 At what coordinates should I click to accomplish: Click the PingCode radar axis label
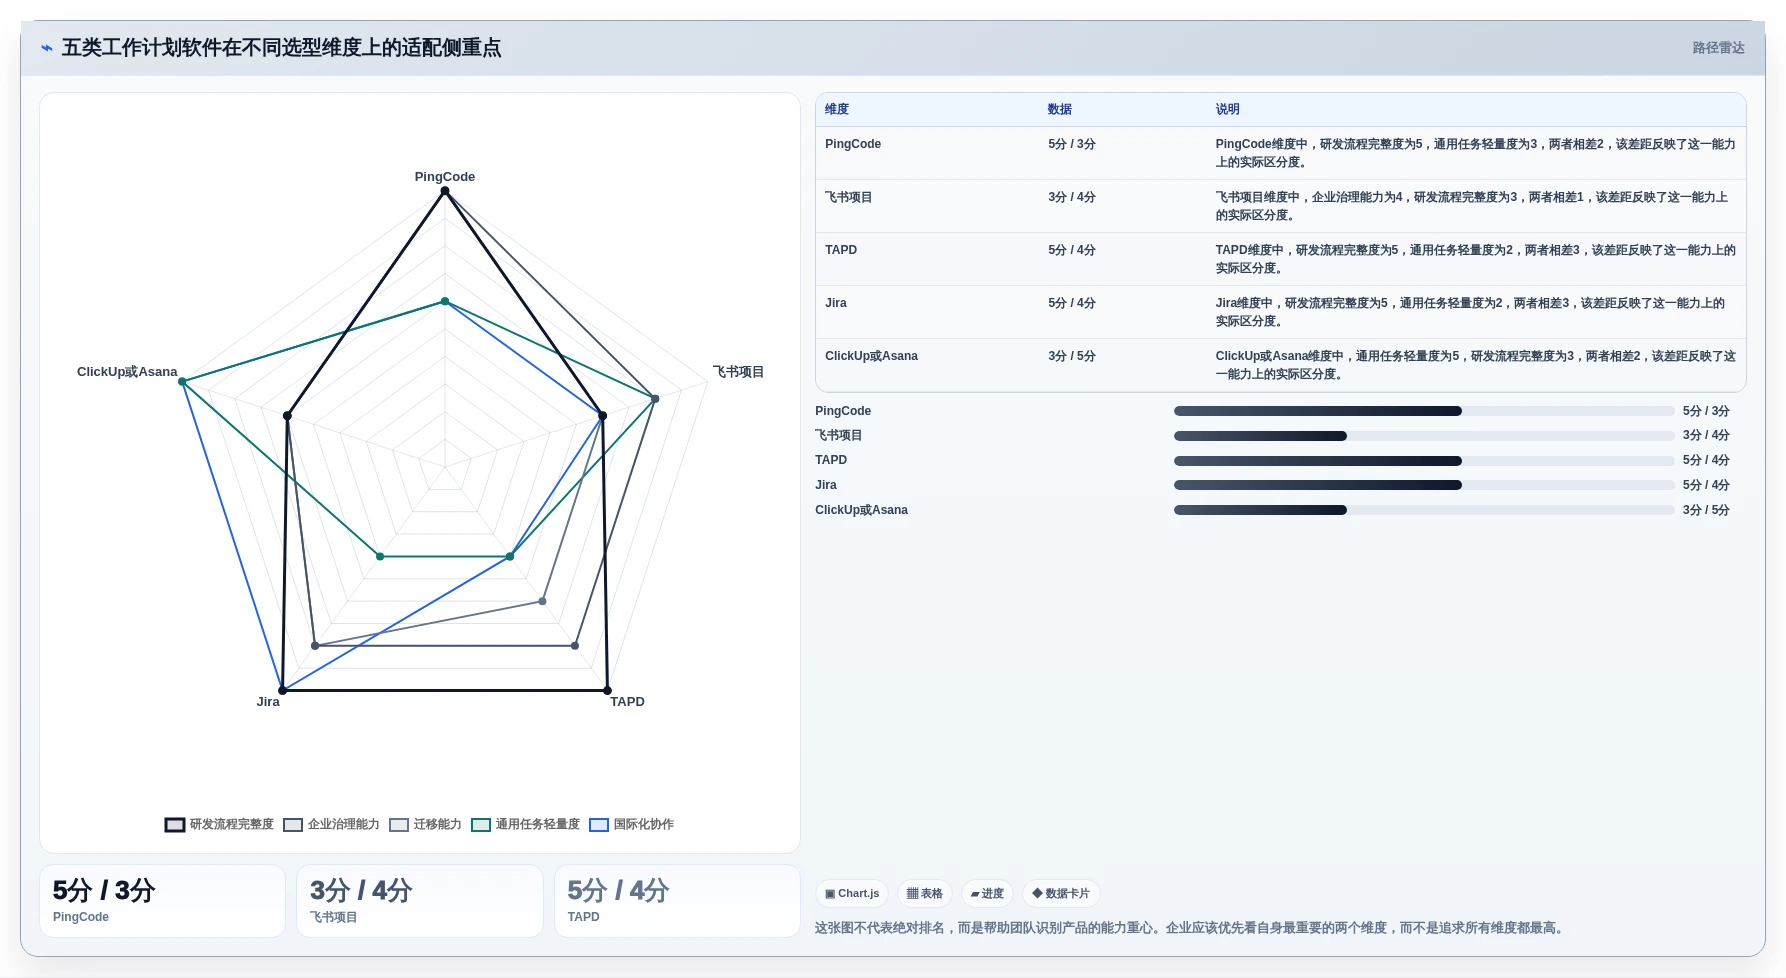445,177
